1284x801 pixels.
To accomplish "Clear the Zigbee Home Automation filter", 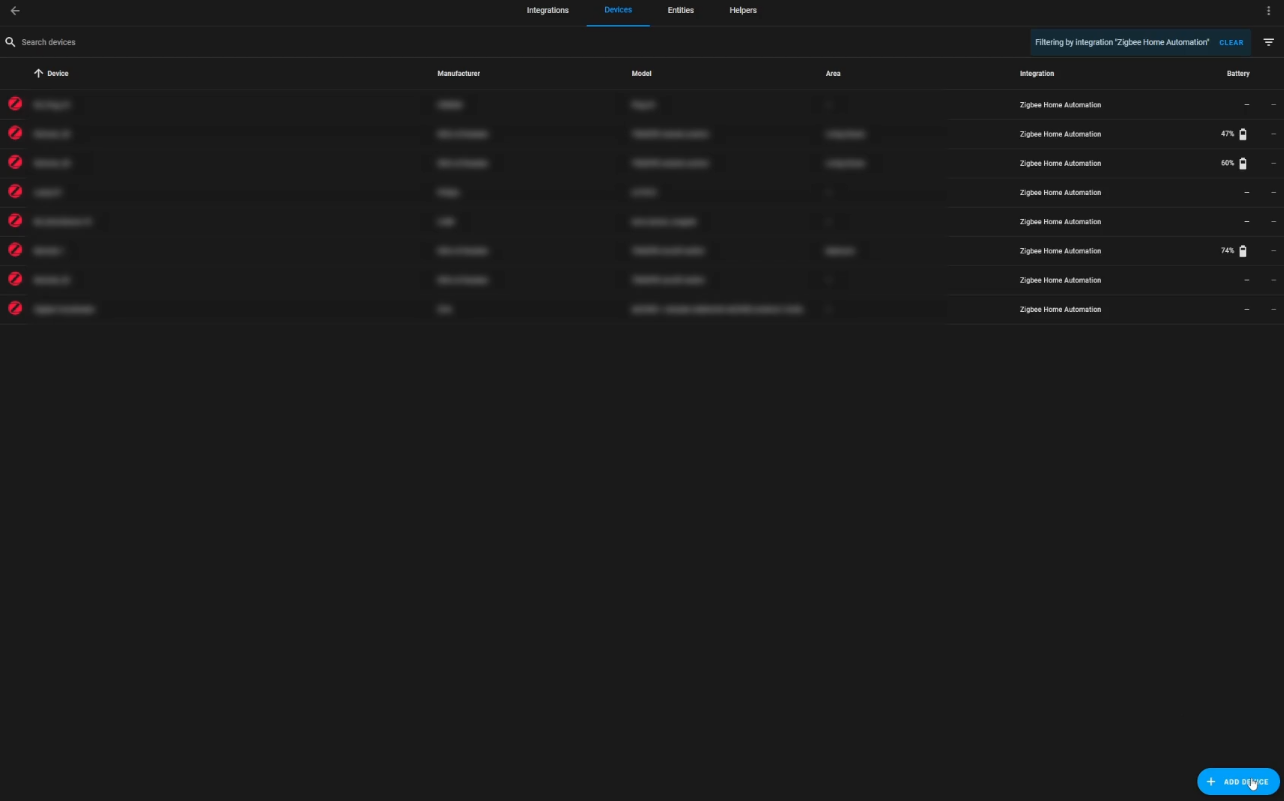I will point(1231,42).
